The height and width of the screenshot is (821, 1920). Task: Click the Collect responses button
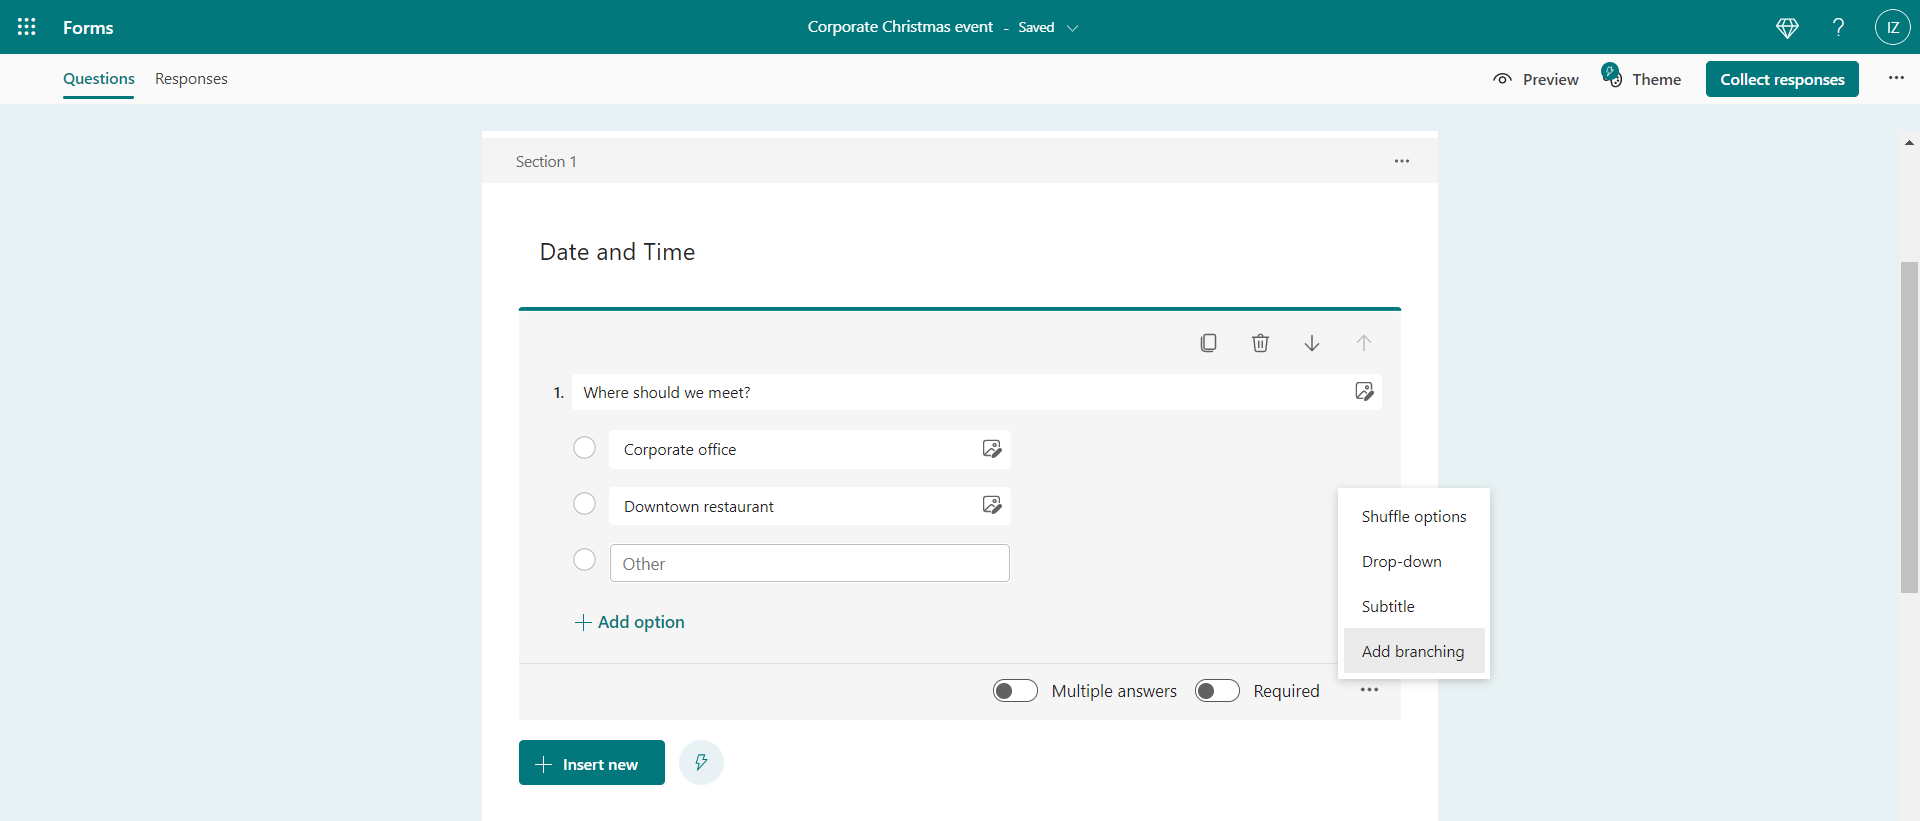pyautogui.click(x=1782, y=79)
